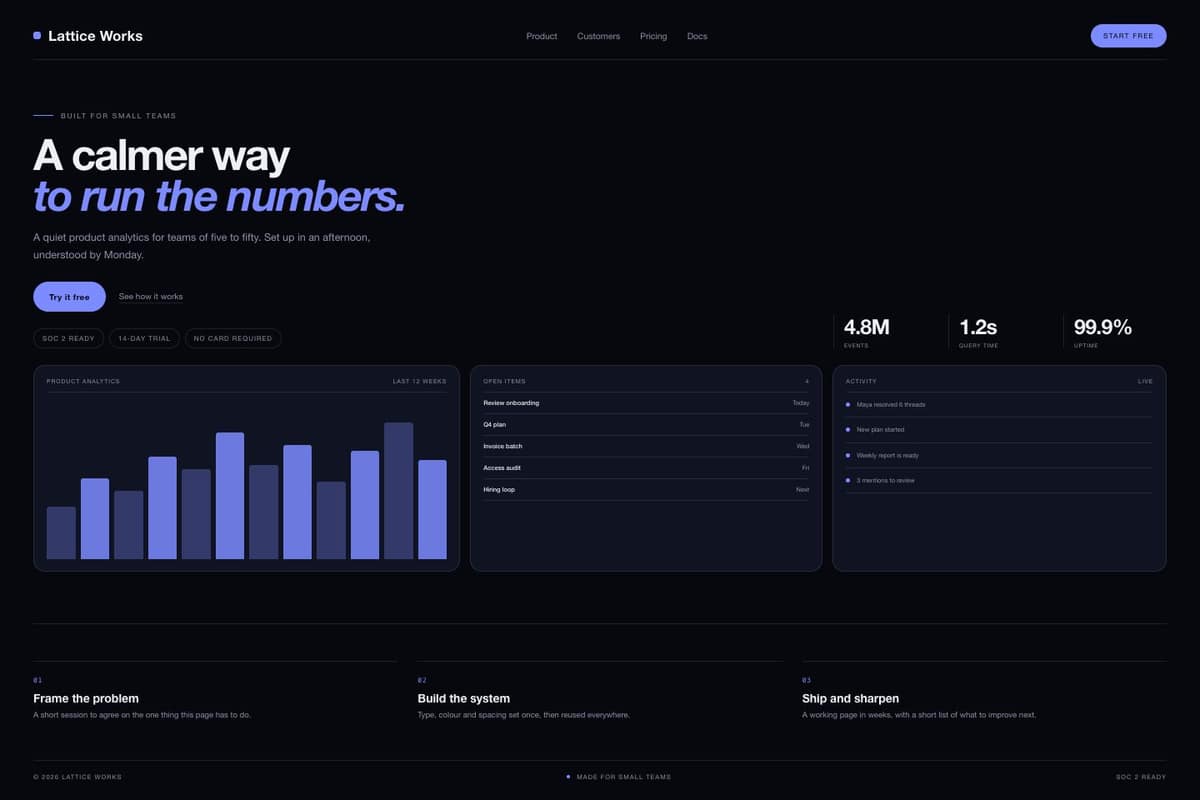Click the 14-DAY TRIAL pill
Image resolution: width=1200 pixels, height=800 pixels.
[144, 338]
